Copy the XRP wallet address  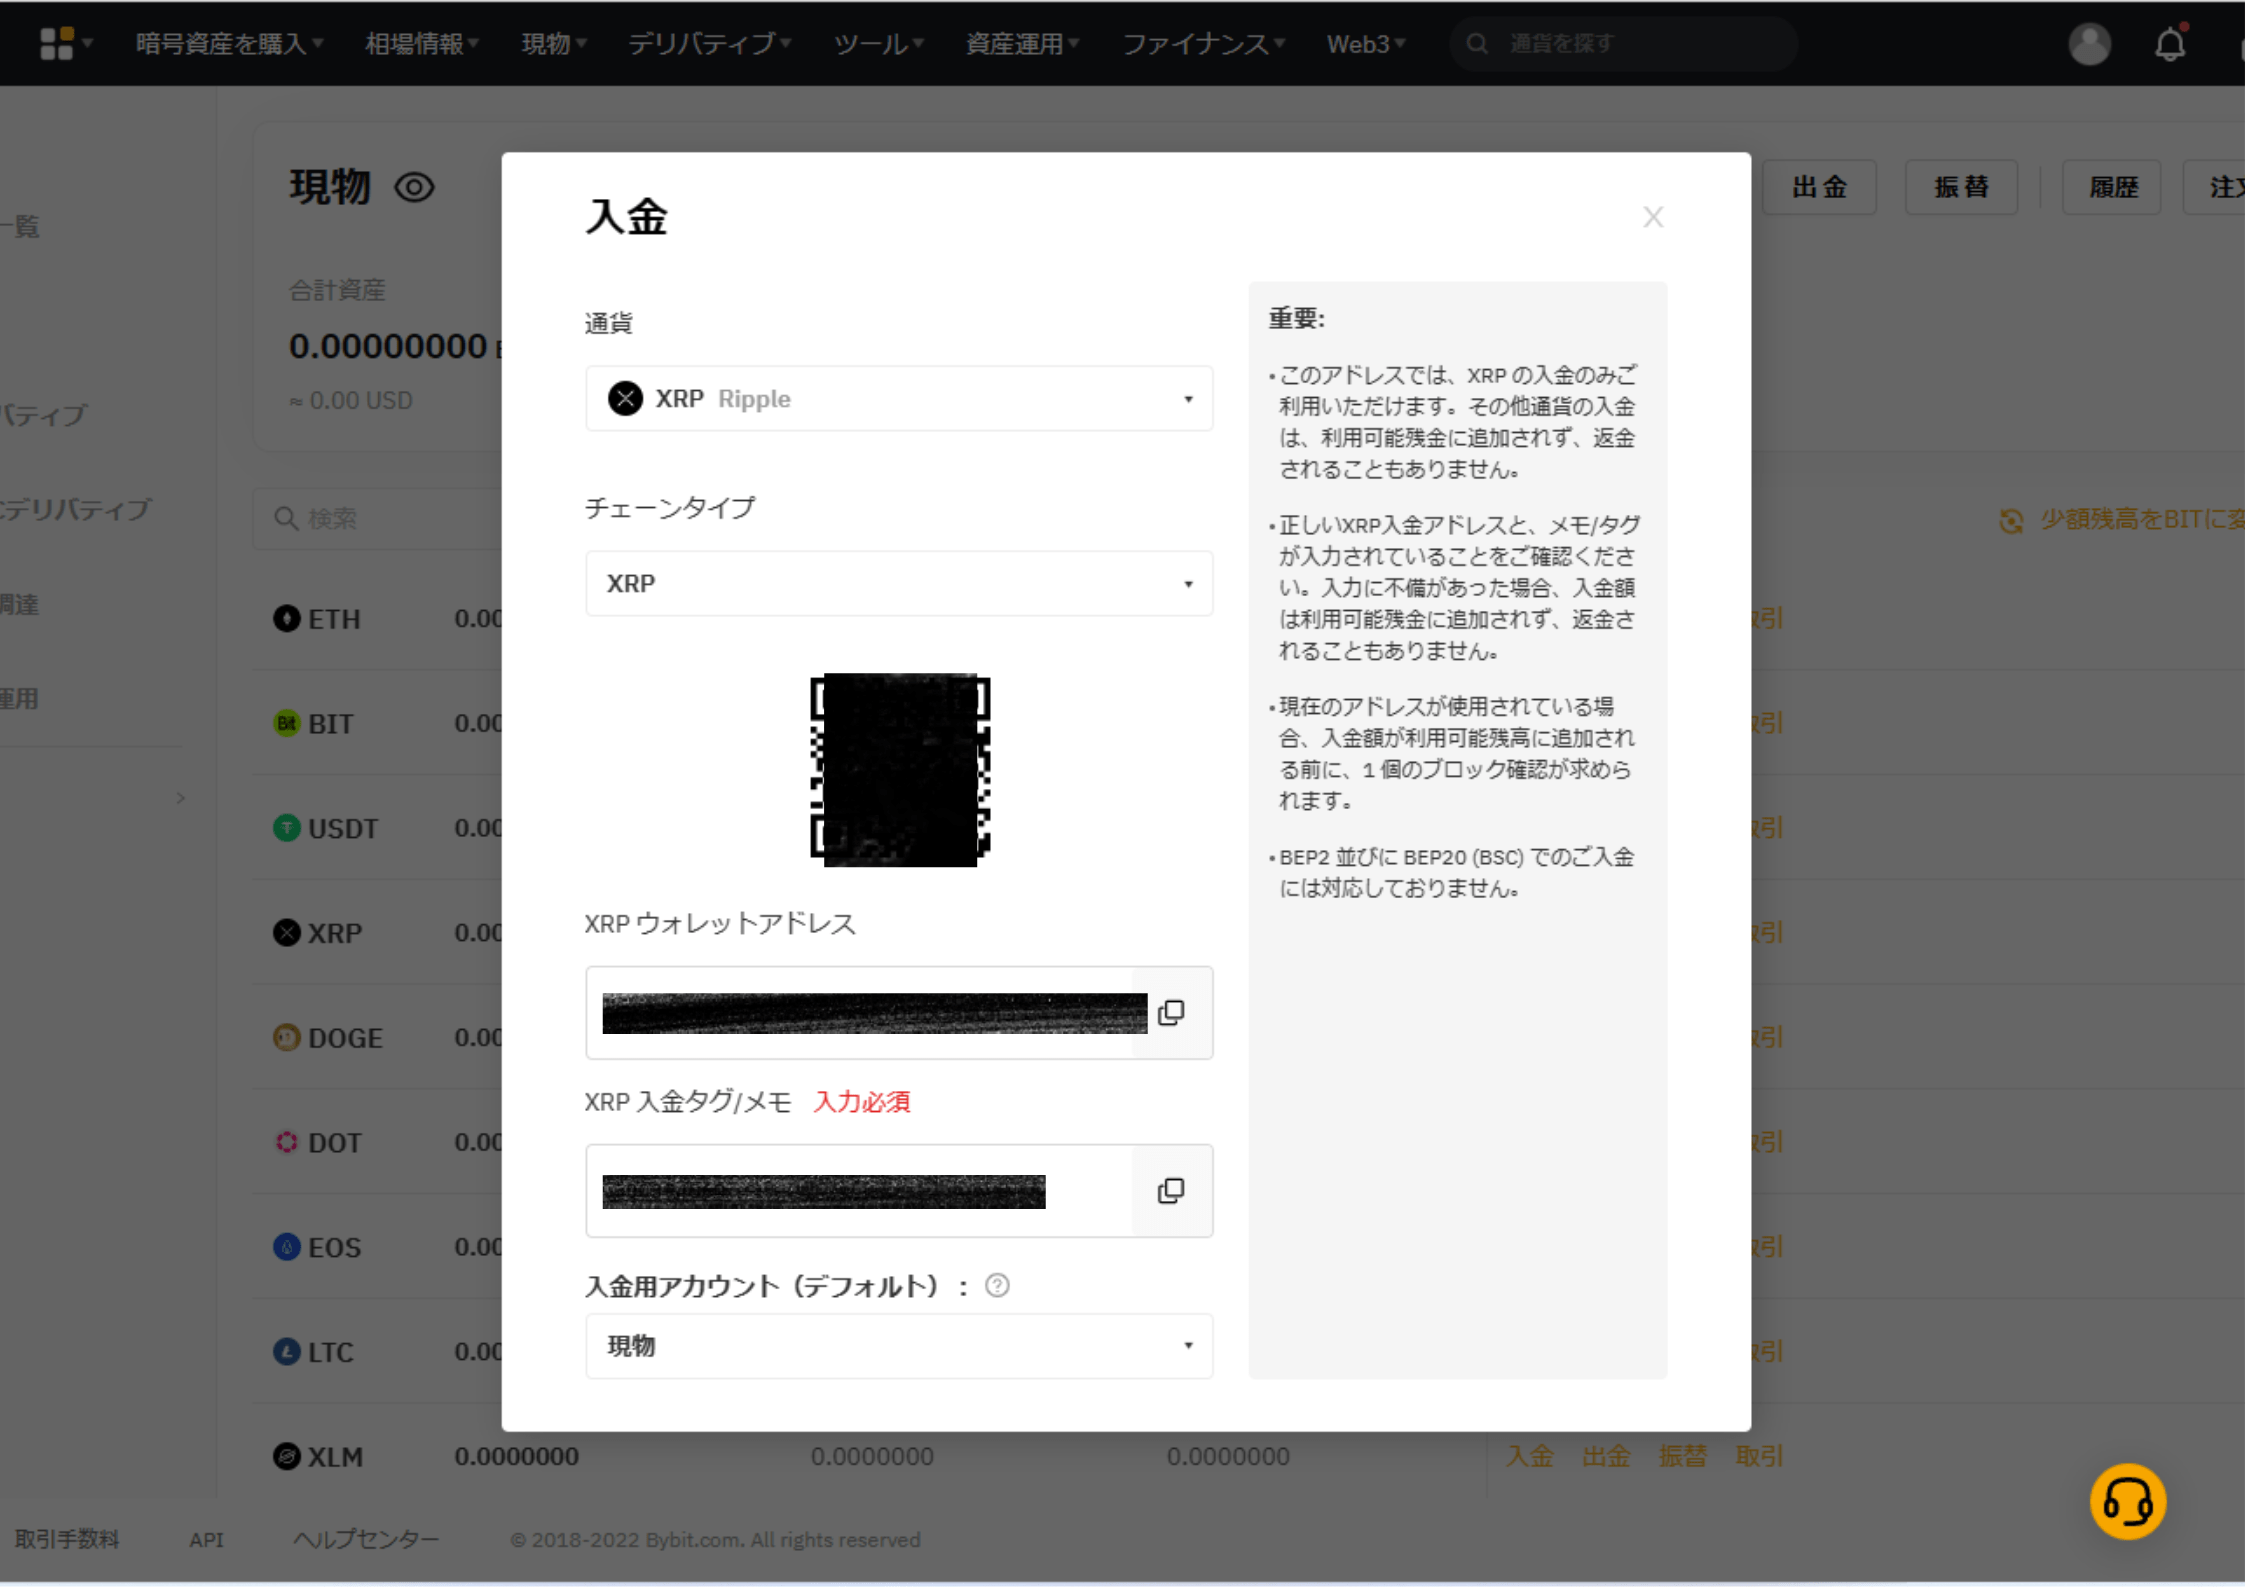point(1171,1012)
